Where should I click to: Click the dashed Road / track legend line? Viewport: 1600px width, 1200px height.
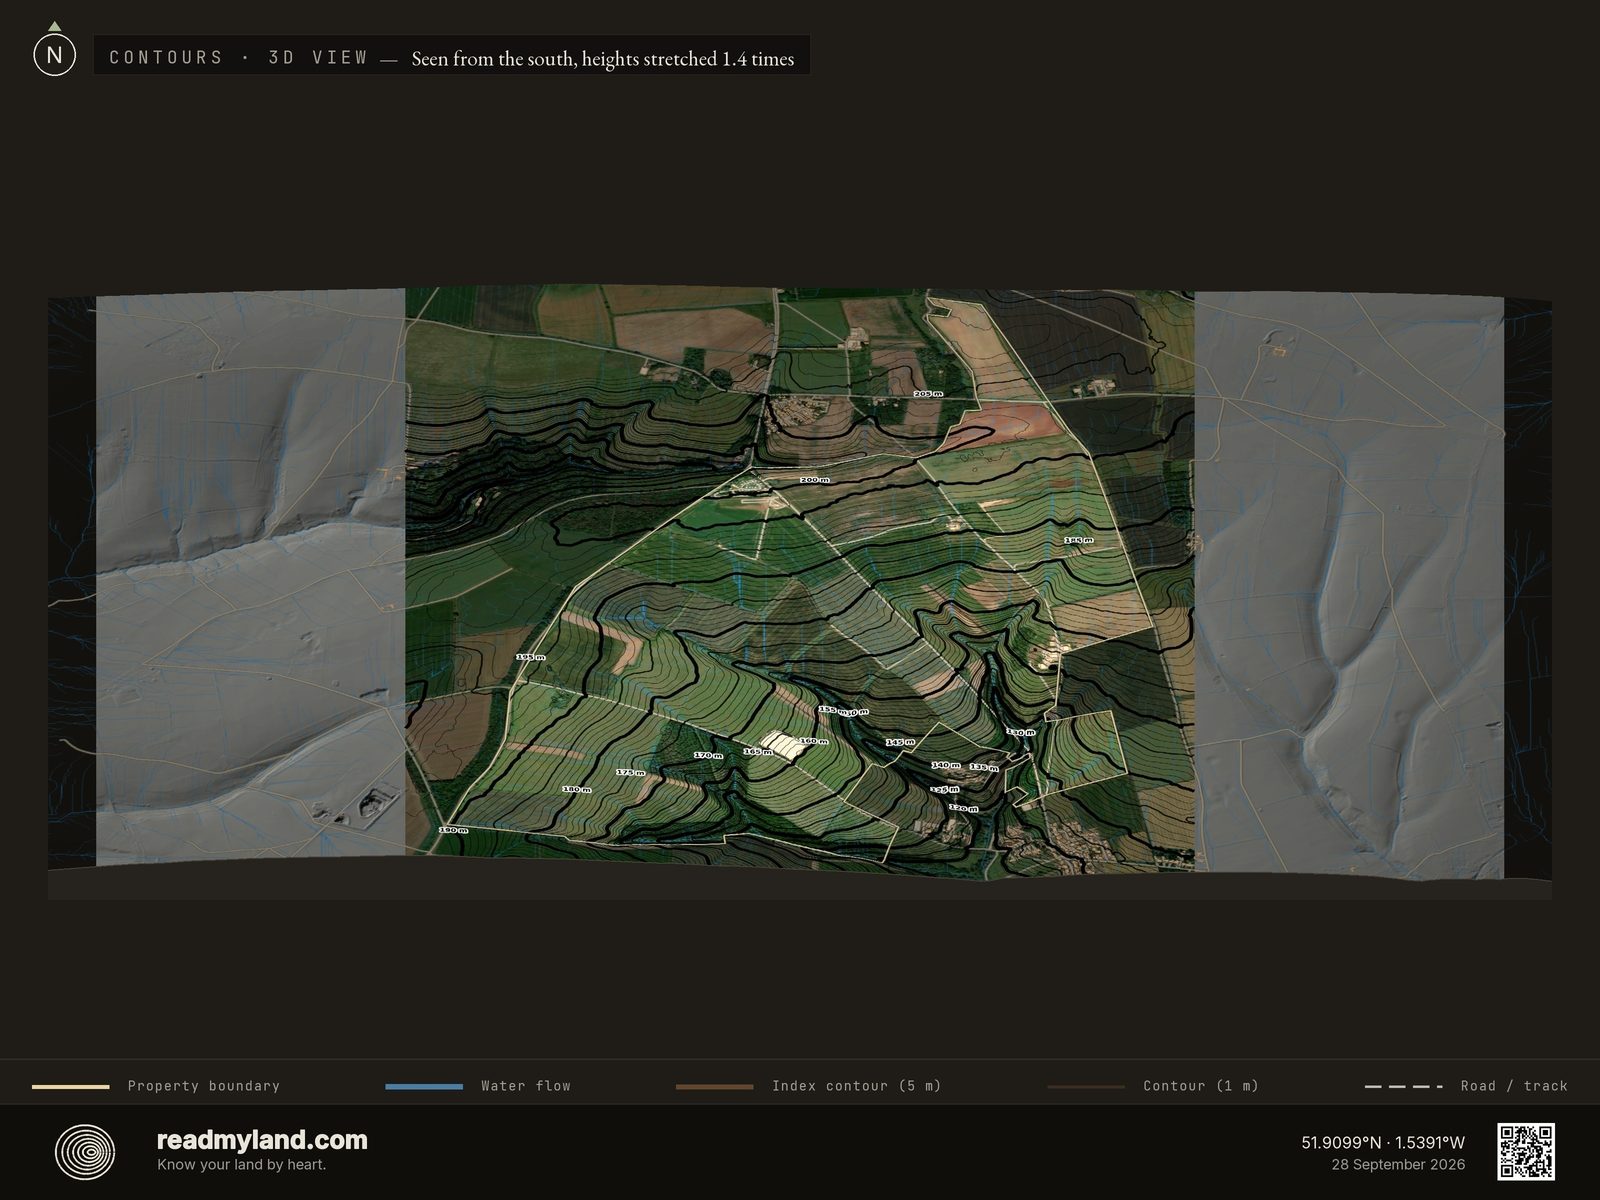(1404, 1086)
